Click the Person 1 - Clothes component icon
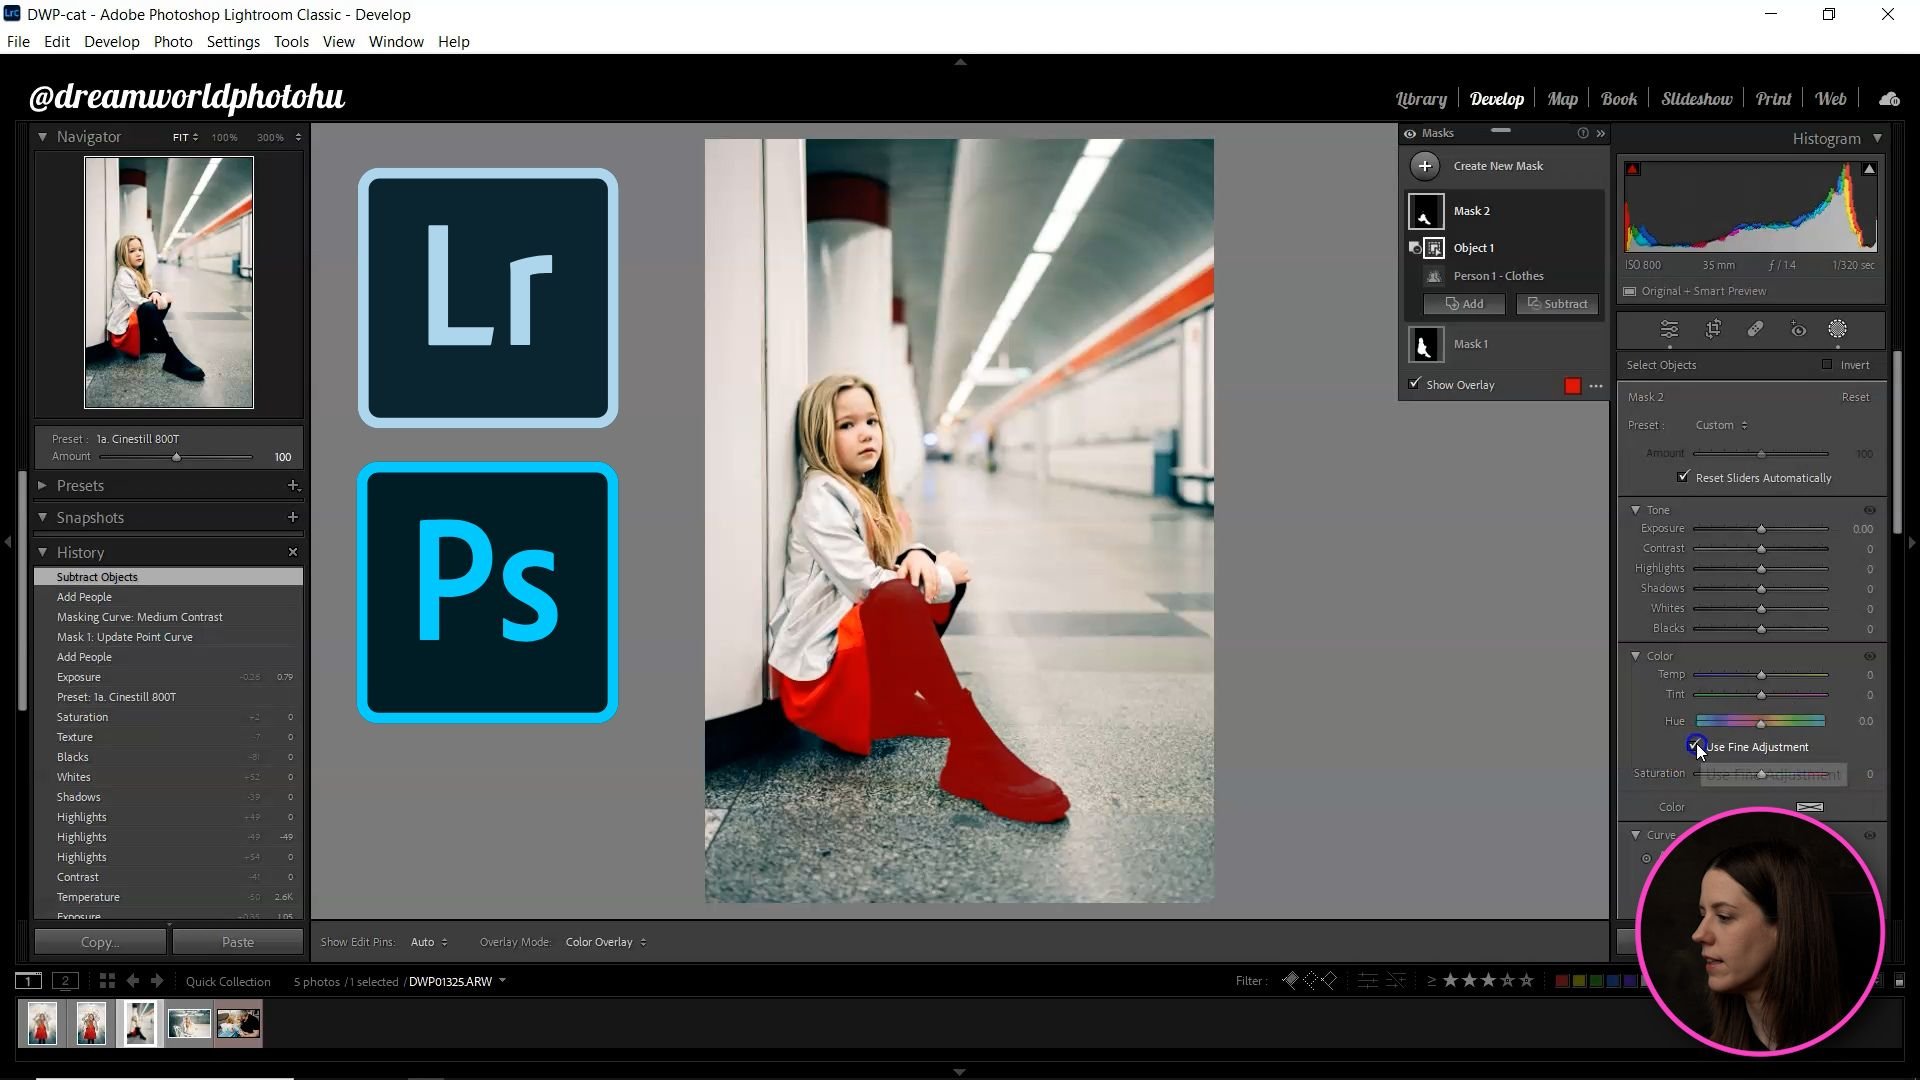Image resolution: width=1920 pixels, height=1080 pixels. 1434,276
